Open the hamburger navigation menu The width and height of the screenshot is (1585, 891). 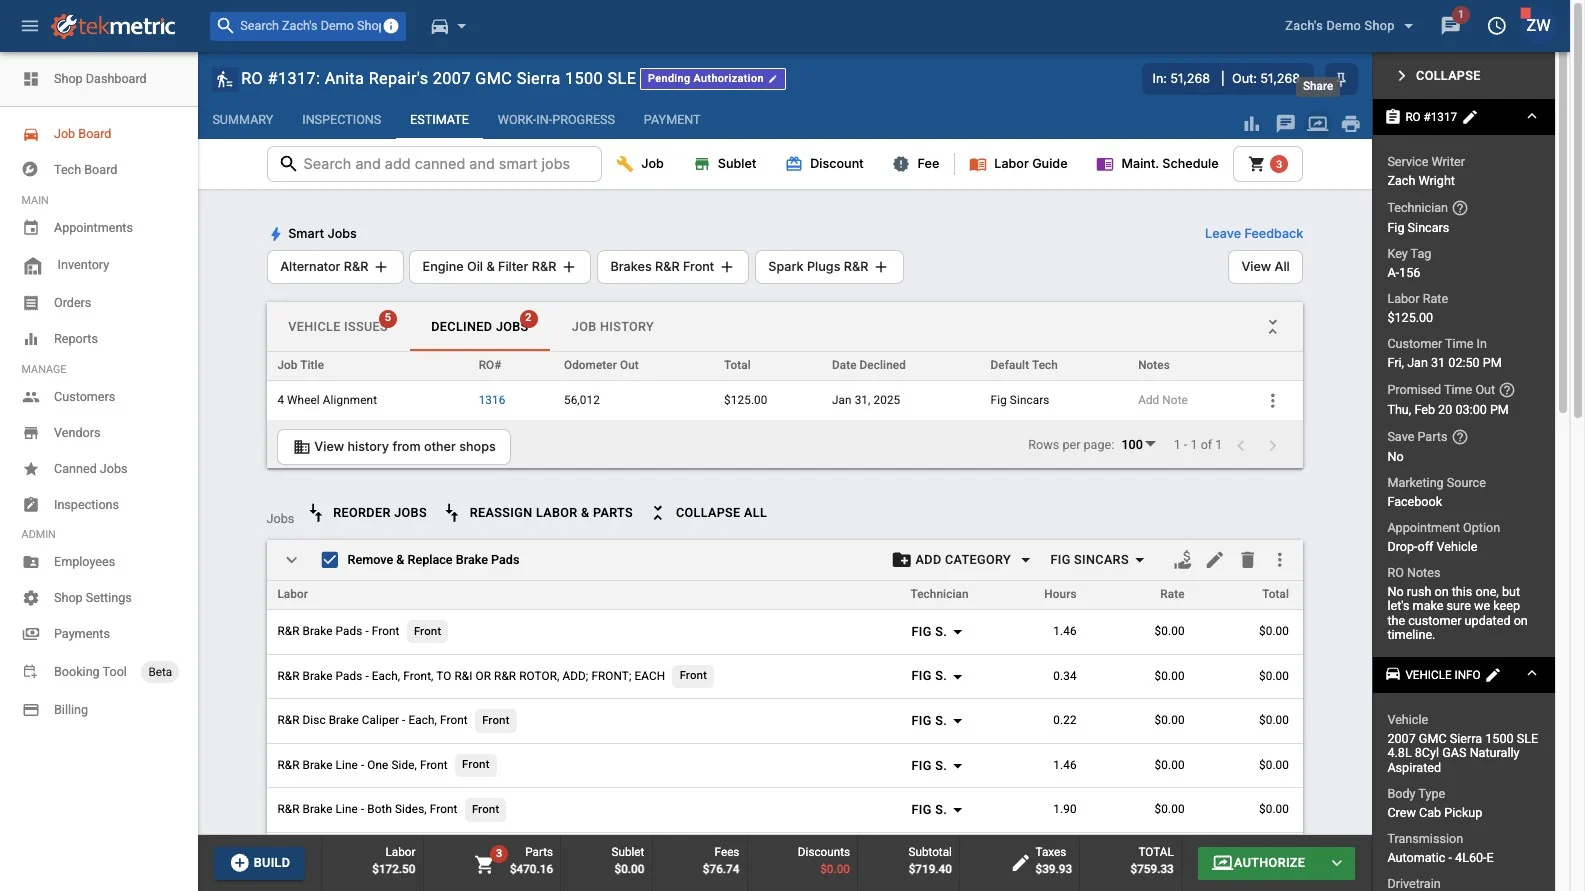tap(30, 26)
